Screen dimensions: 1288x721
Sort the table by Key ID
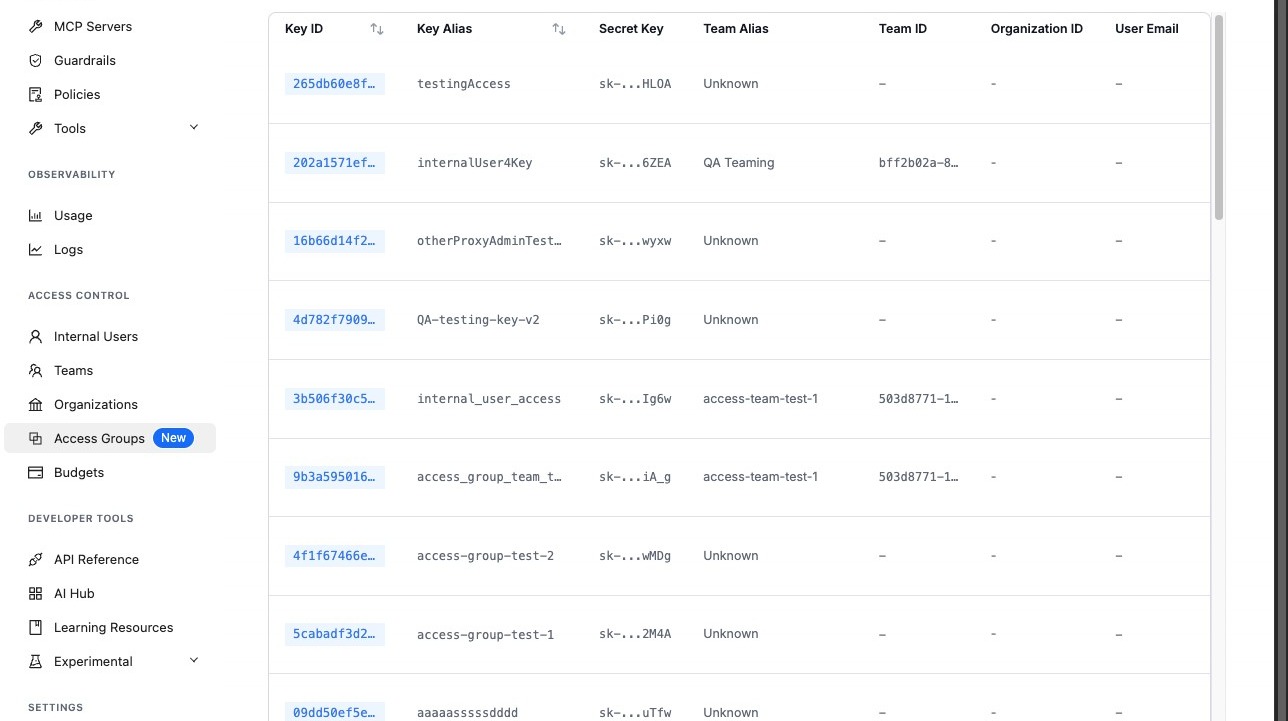[x=377, y=29]
